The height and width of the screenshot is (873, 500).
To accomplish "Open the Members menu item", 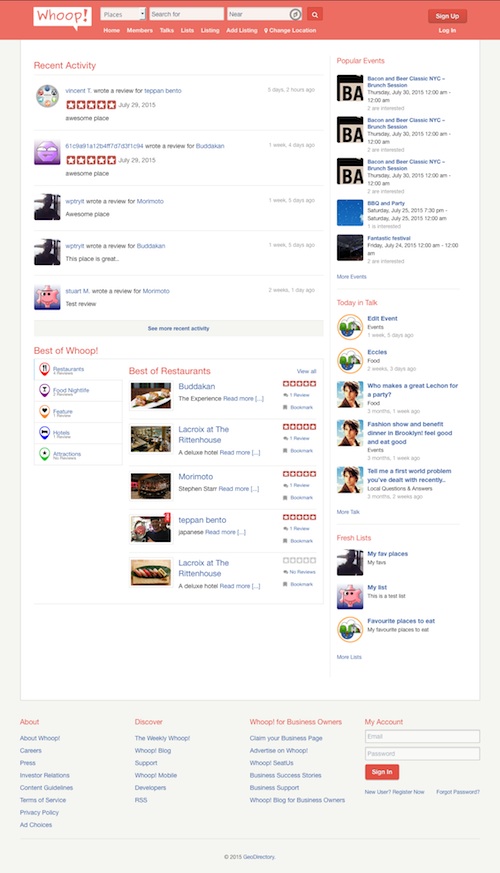I will pyautogui.click(x=140, y=31).
